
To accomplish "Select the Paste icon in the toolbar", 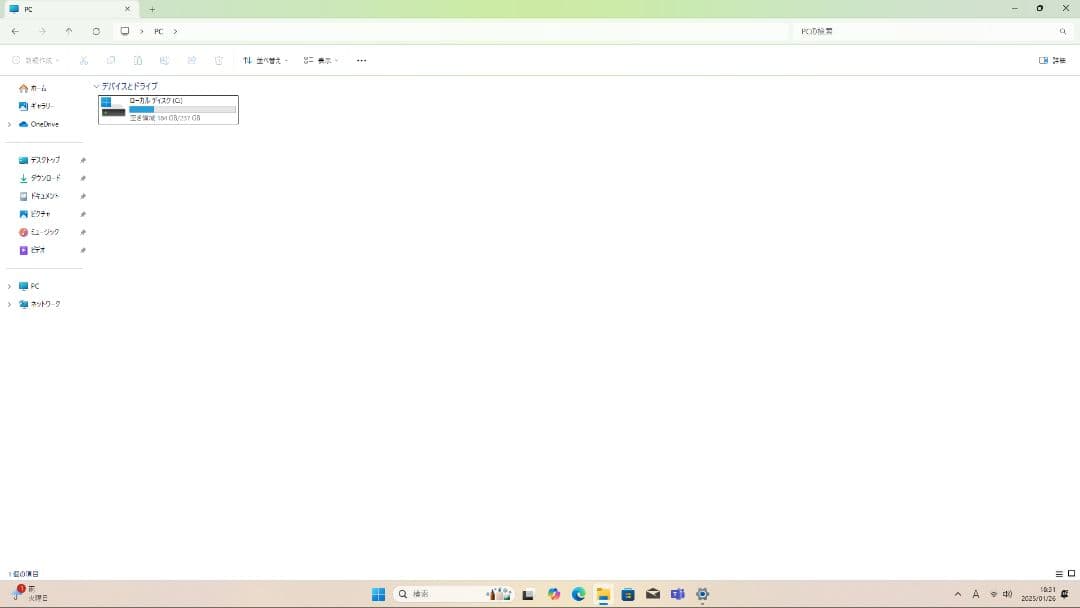I will click(137, 60).
